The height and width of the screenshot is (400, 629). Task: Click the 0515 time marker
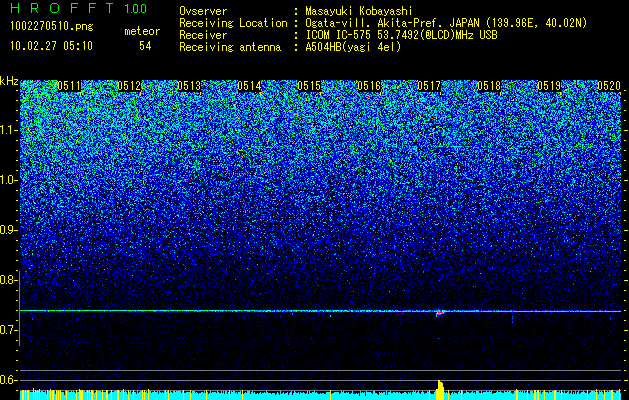(309, 86)
